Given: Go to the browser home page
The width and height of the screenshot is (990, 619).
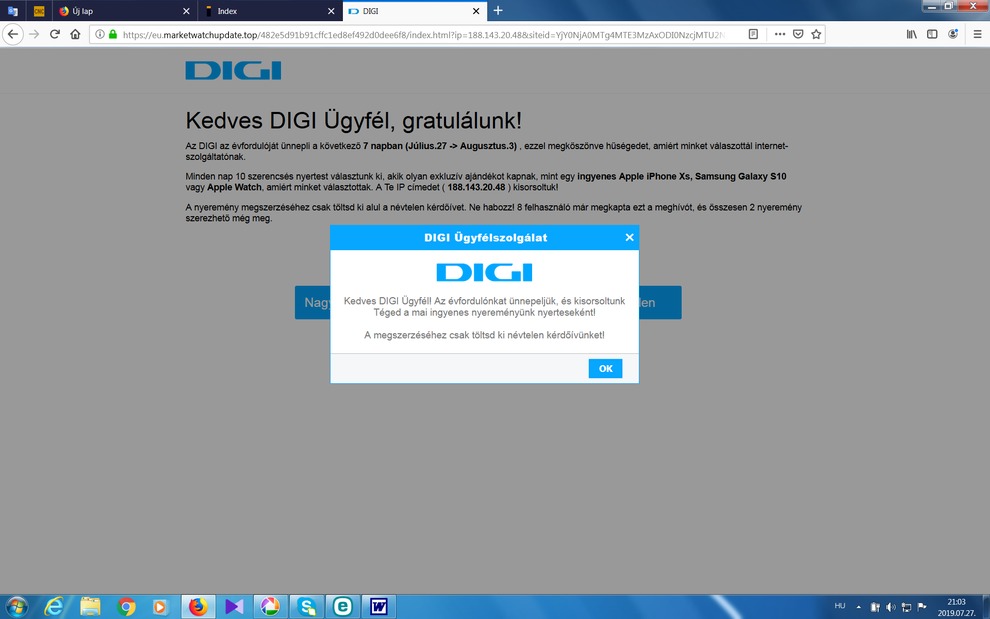Looking at the screenshot, I should coord(75,34).
